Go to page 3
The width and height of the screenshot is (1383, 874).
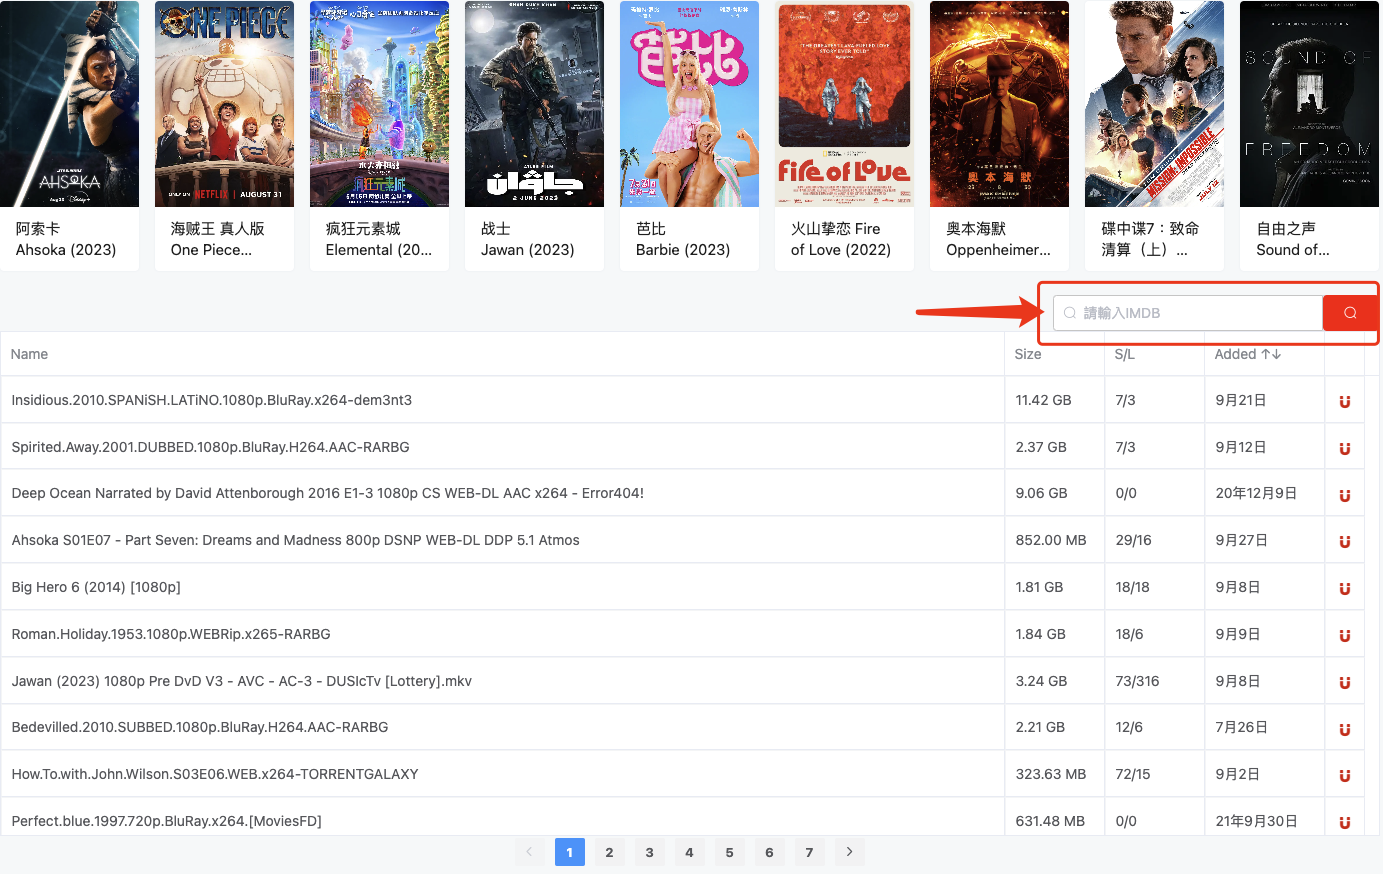click(649, 852)
